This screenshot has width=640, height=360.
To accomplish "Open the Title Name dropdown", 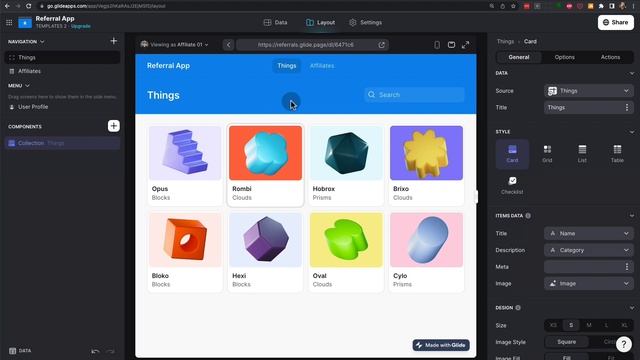I will pos(589,233).
